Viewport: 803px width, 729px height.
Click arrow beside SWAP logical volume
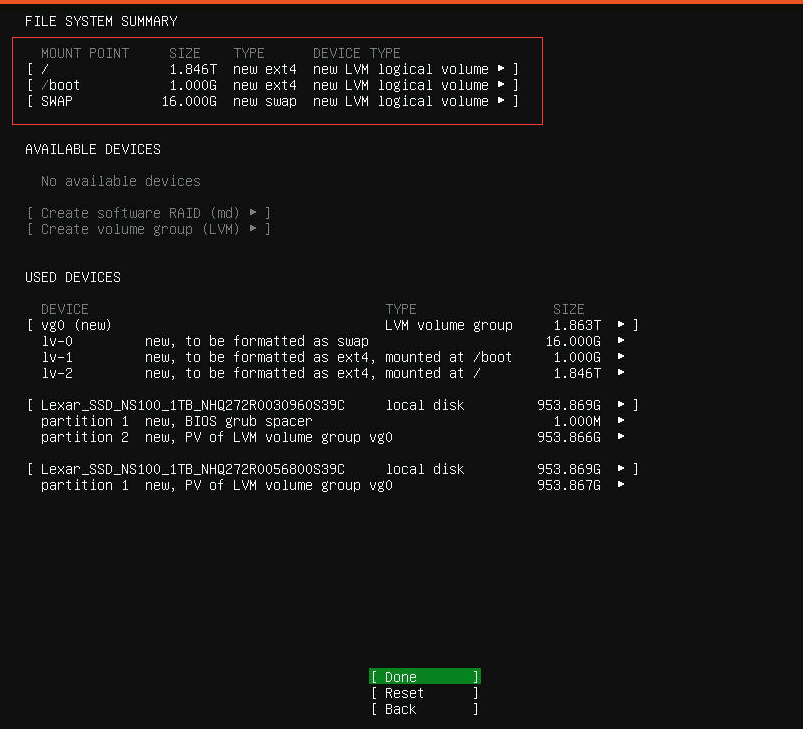pos(501,101)
